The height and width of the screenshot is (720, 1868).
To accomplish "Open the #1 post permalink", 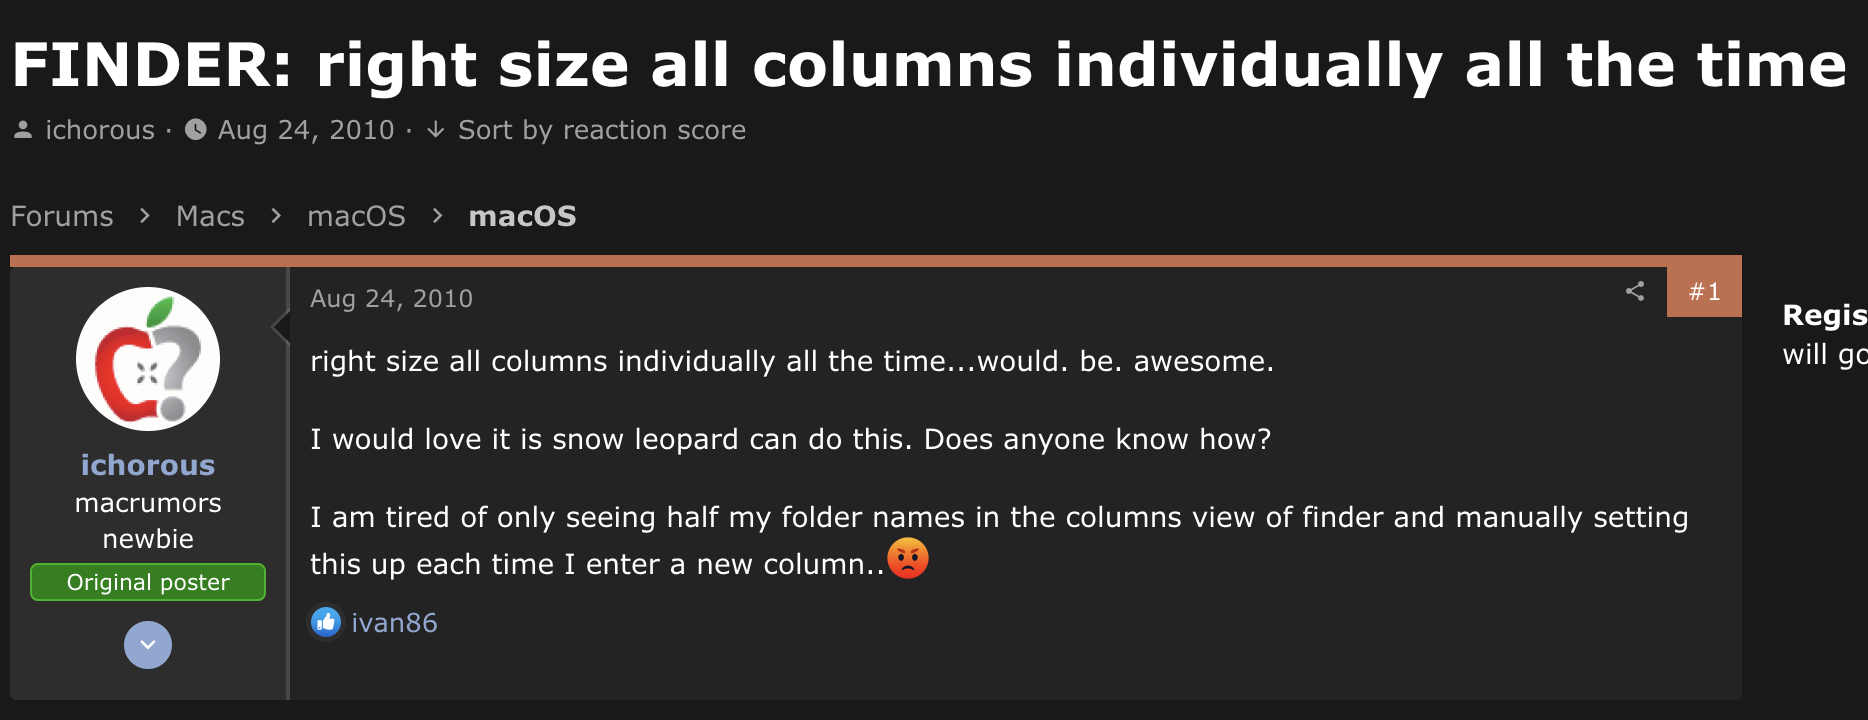I will click(1704, 292).
